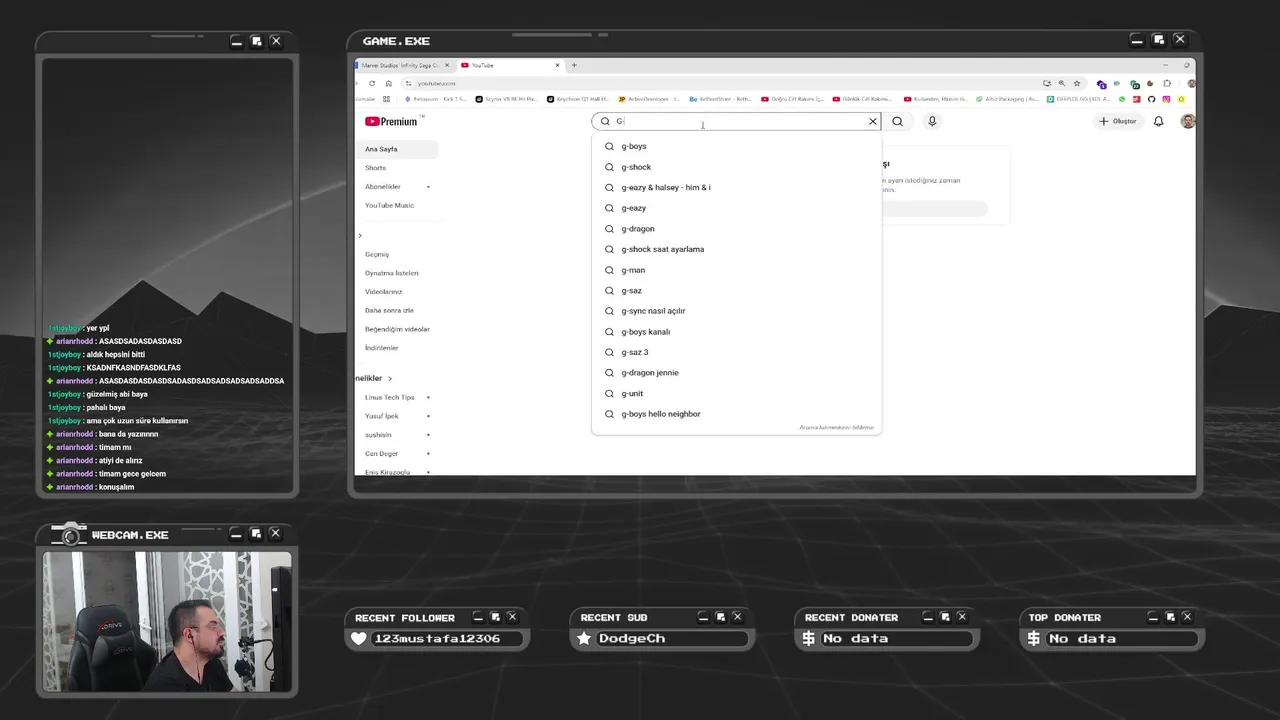Click the site info icon in address bar
This screenshot has height=720, width=1280.
pos(408,83)
